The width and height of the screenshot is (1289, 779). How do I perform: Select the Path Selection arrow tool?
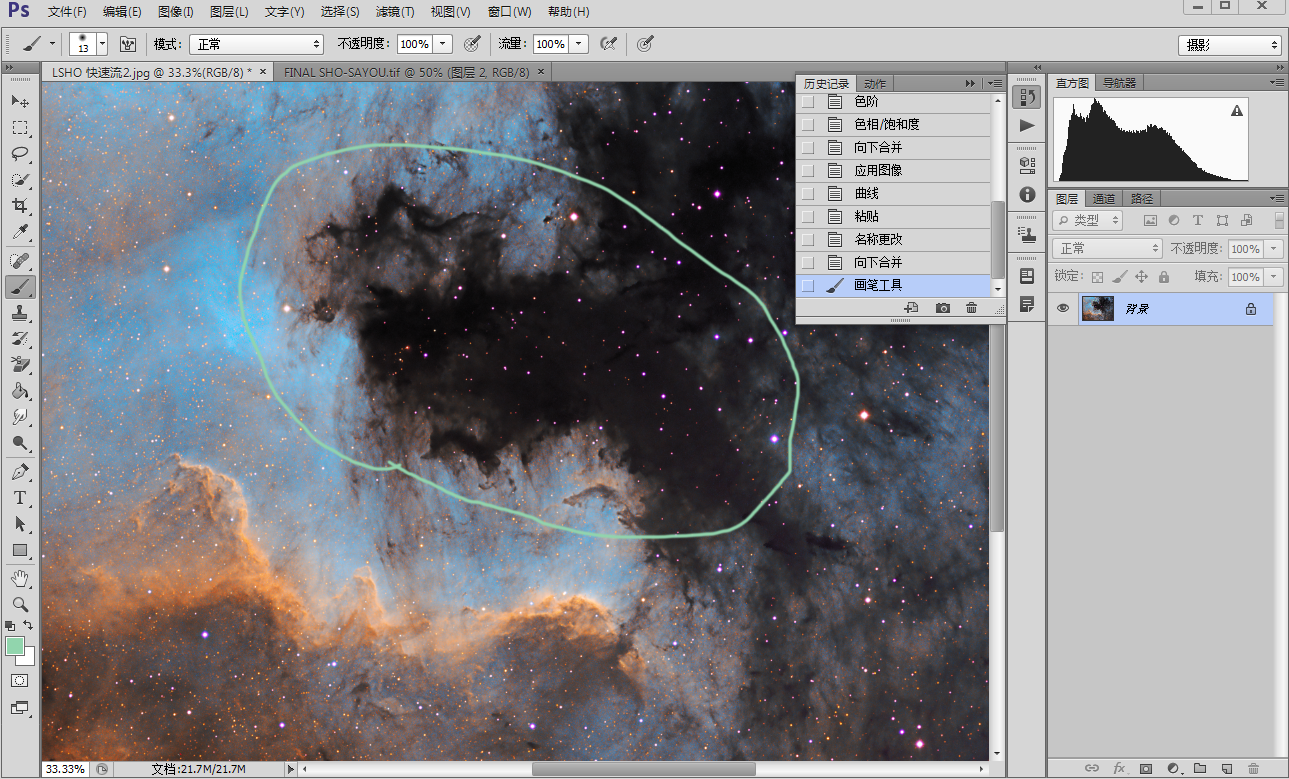point(20,524)
